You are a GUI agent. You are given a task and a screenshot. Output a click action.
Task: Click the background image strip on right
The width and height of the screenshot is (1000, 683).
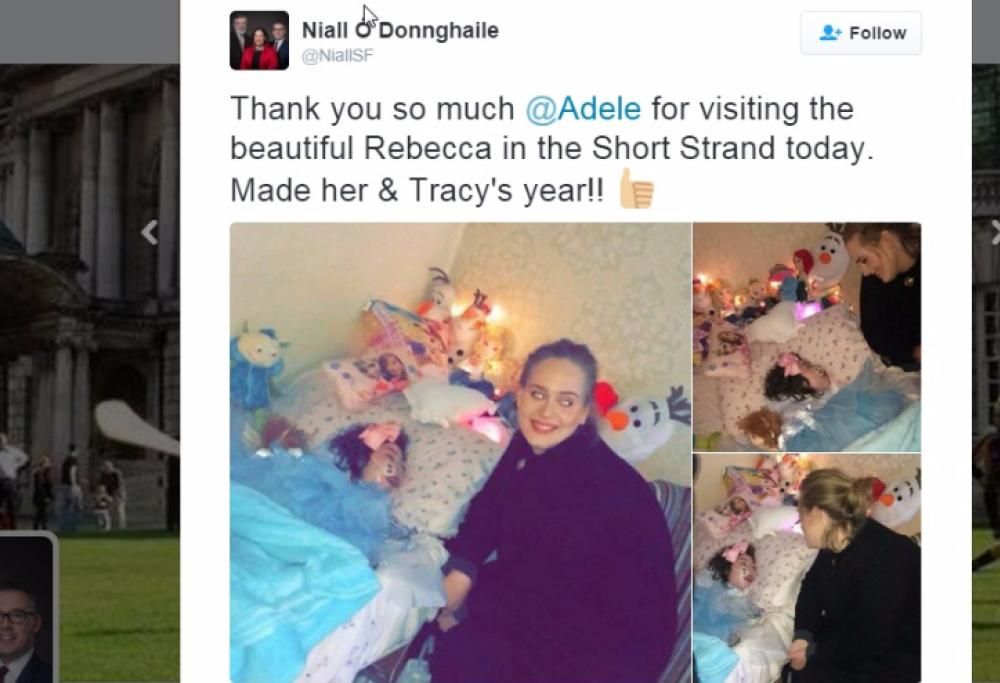pos(986,373)
